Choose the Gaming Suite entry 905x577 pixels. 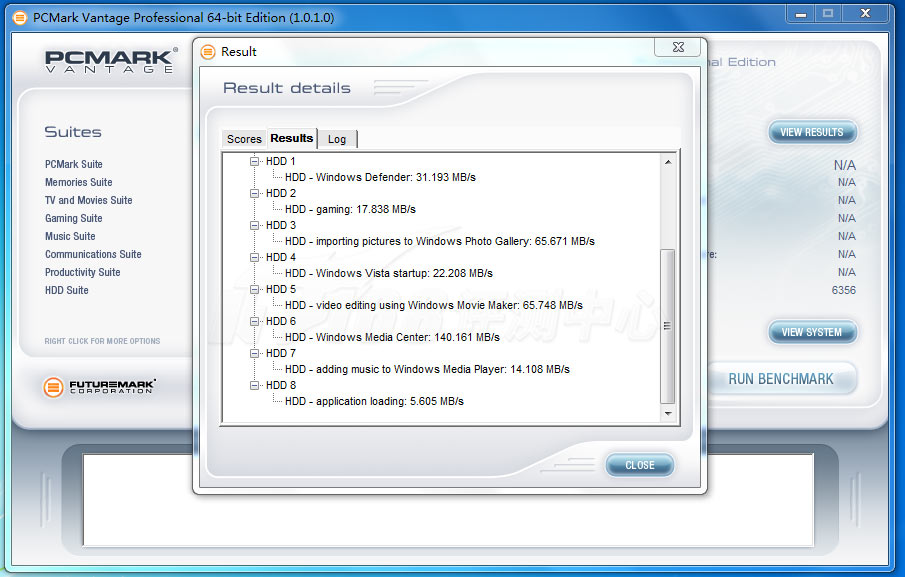coord(73,218)
